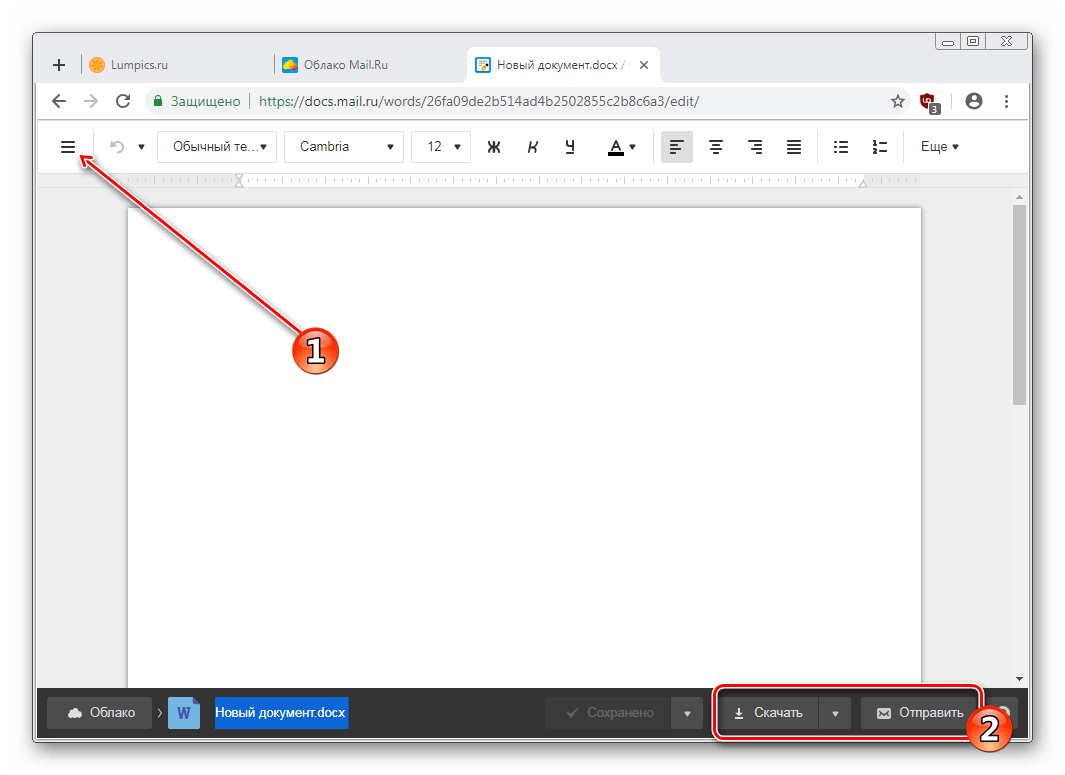This screenshot has width=1065, height=775.
Task: Expand the font size 12 dropdown
Action: pyautogui.click(x=441, y=147)
